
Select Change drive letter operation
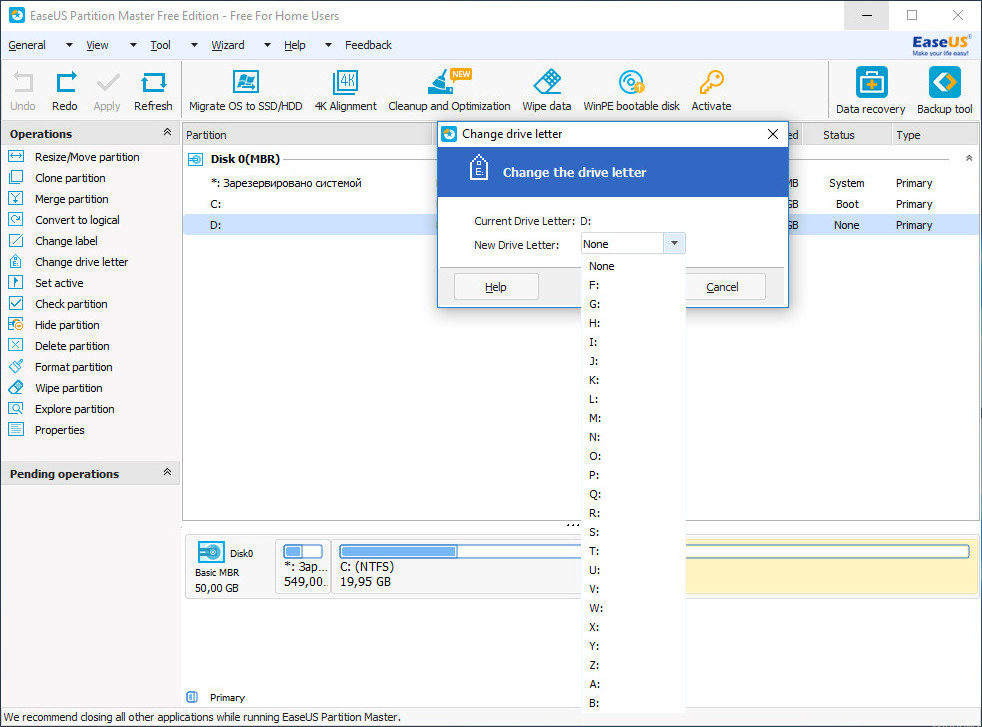coord(81,262)
